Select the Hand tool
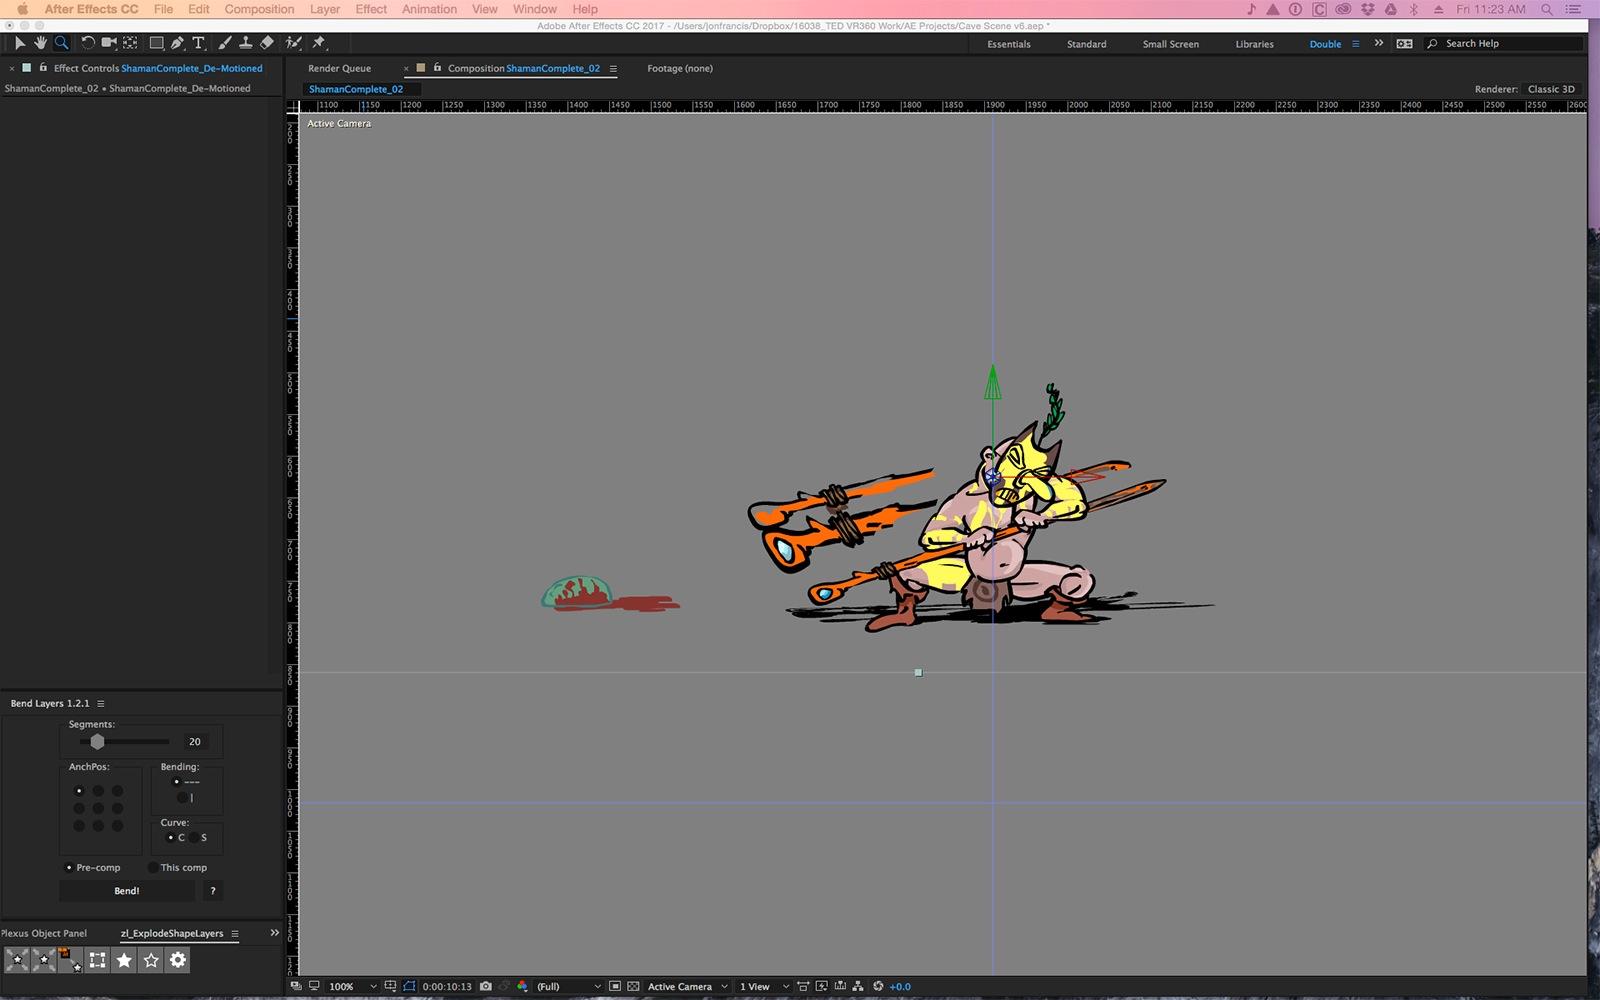The image size is (1600, 1000). click(x=40, y=43)
